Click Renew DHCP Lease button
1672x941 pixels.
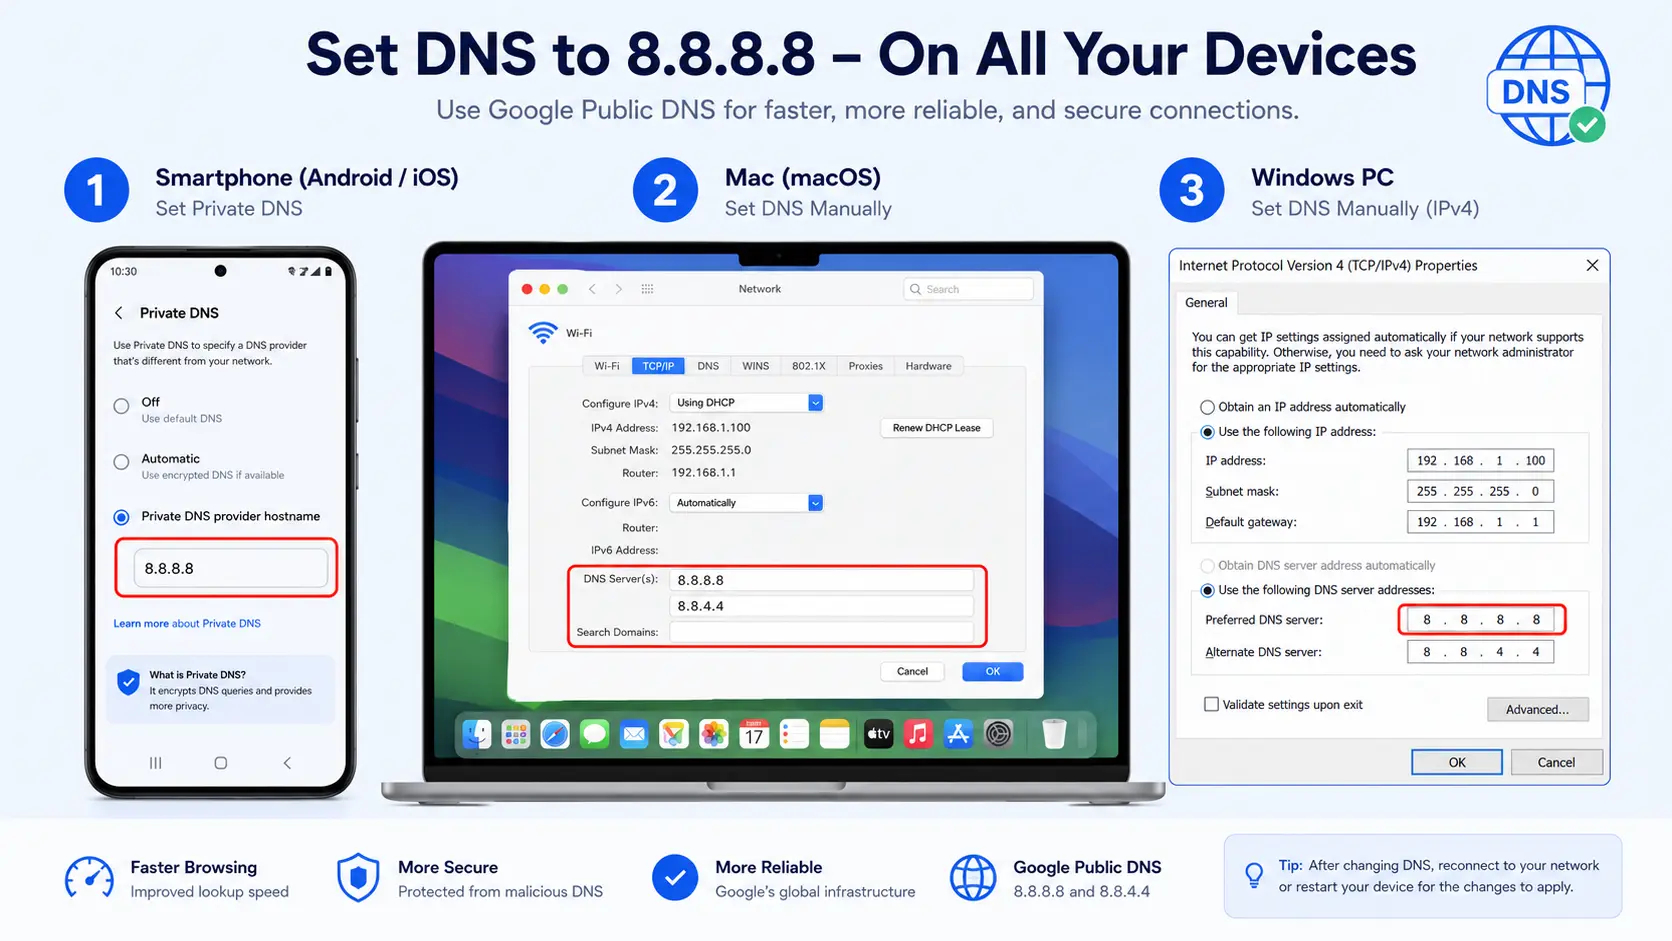click(936, 428)
